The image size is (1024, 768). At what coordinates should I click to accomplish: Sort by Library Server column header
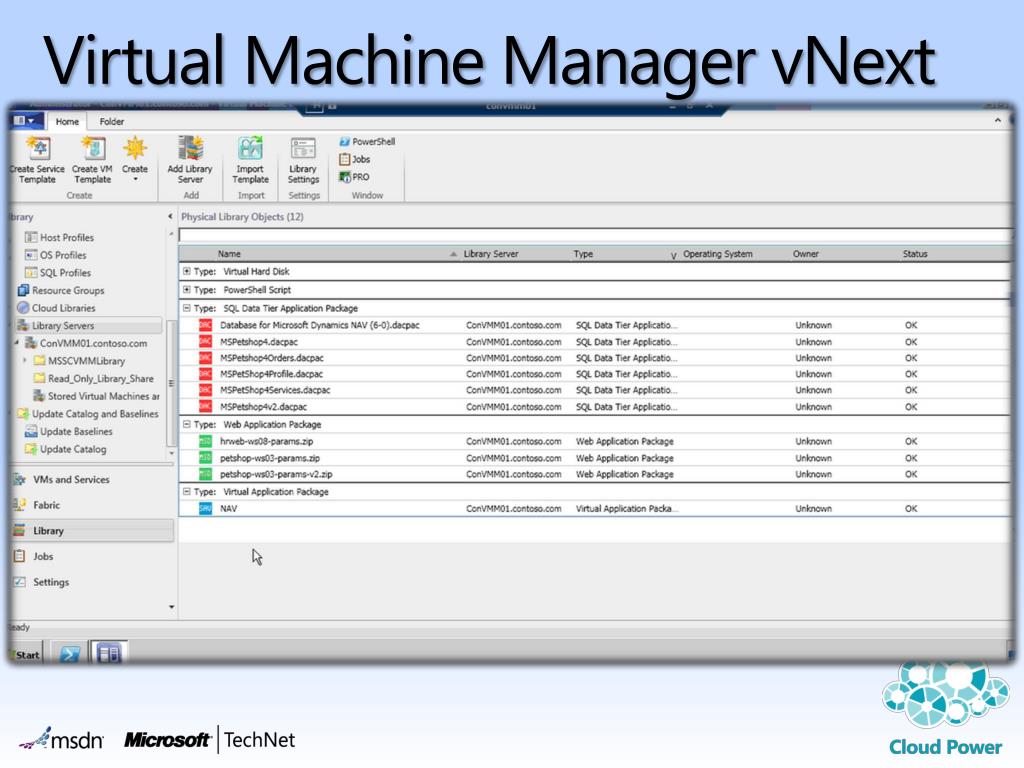pyautogui.click(x=490, y=253)
